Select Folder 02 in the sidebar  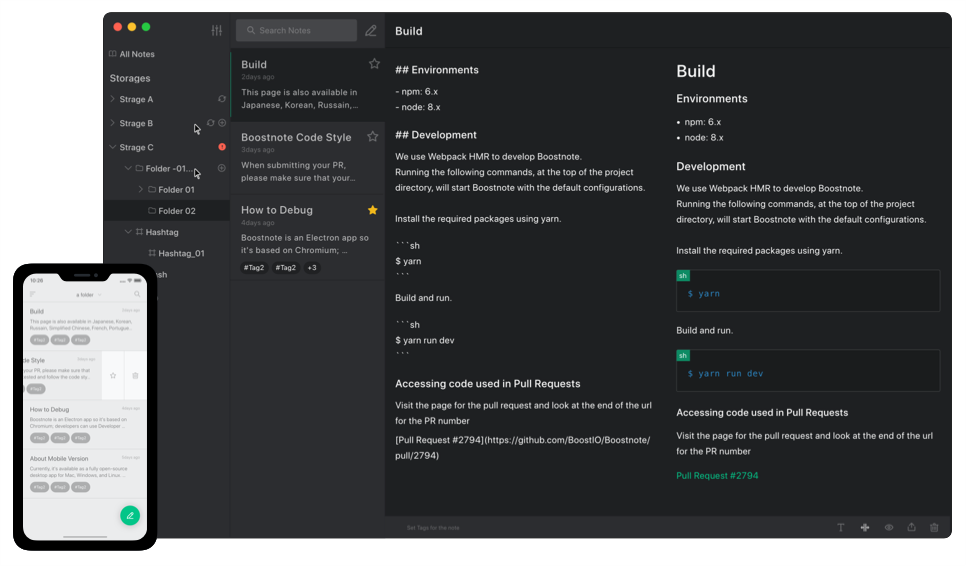click(x=166, y=211)
